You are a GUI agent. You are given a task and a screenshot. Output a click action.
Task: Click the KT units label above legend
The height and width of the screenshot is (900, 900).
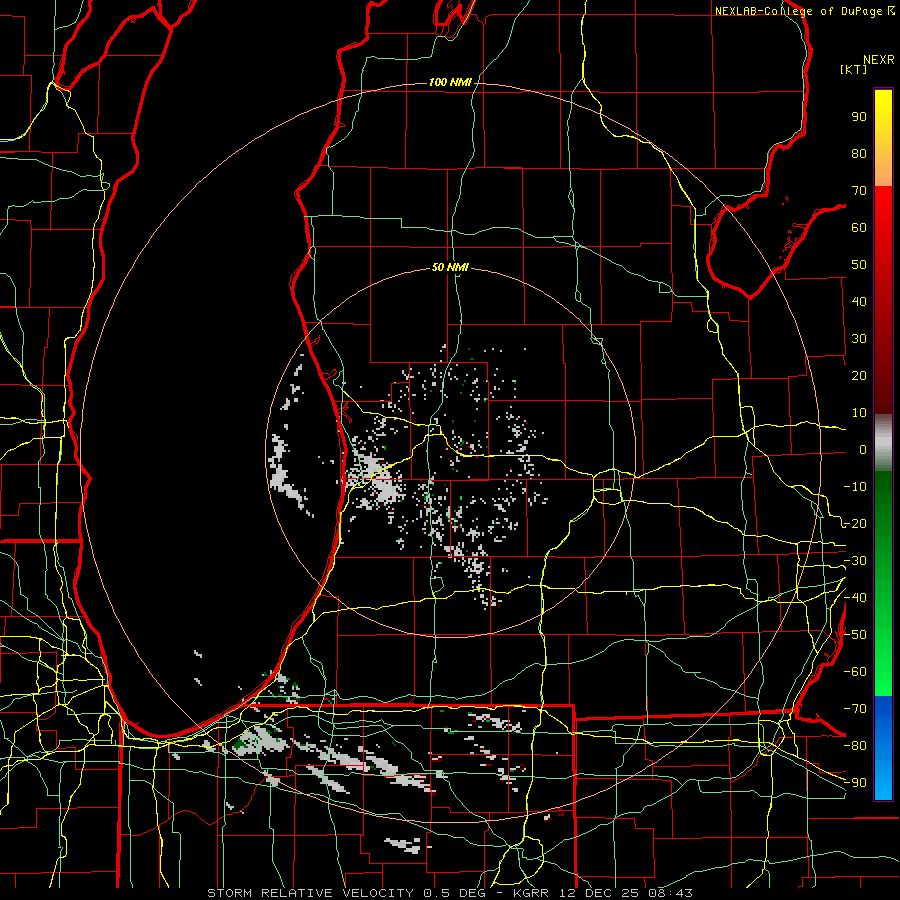pos(854,69)
